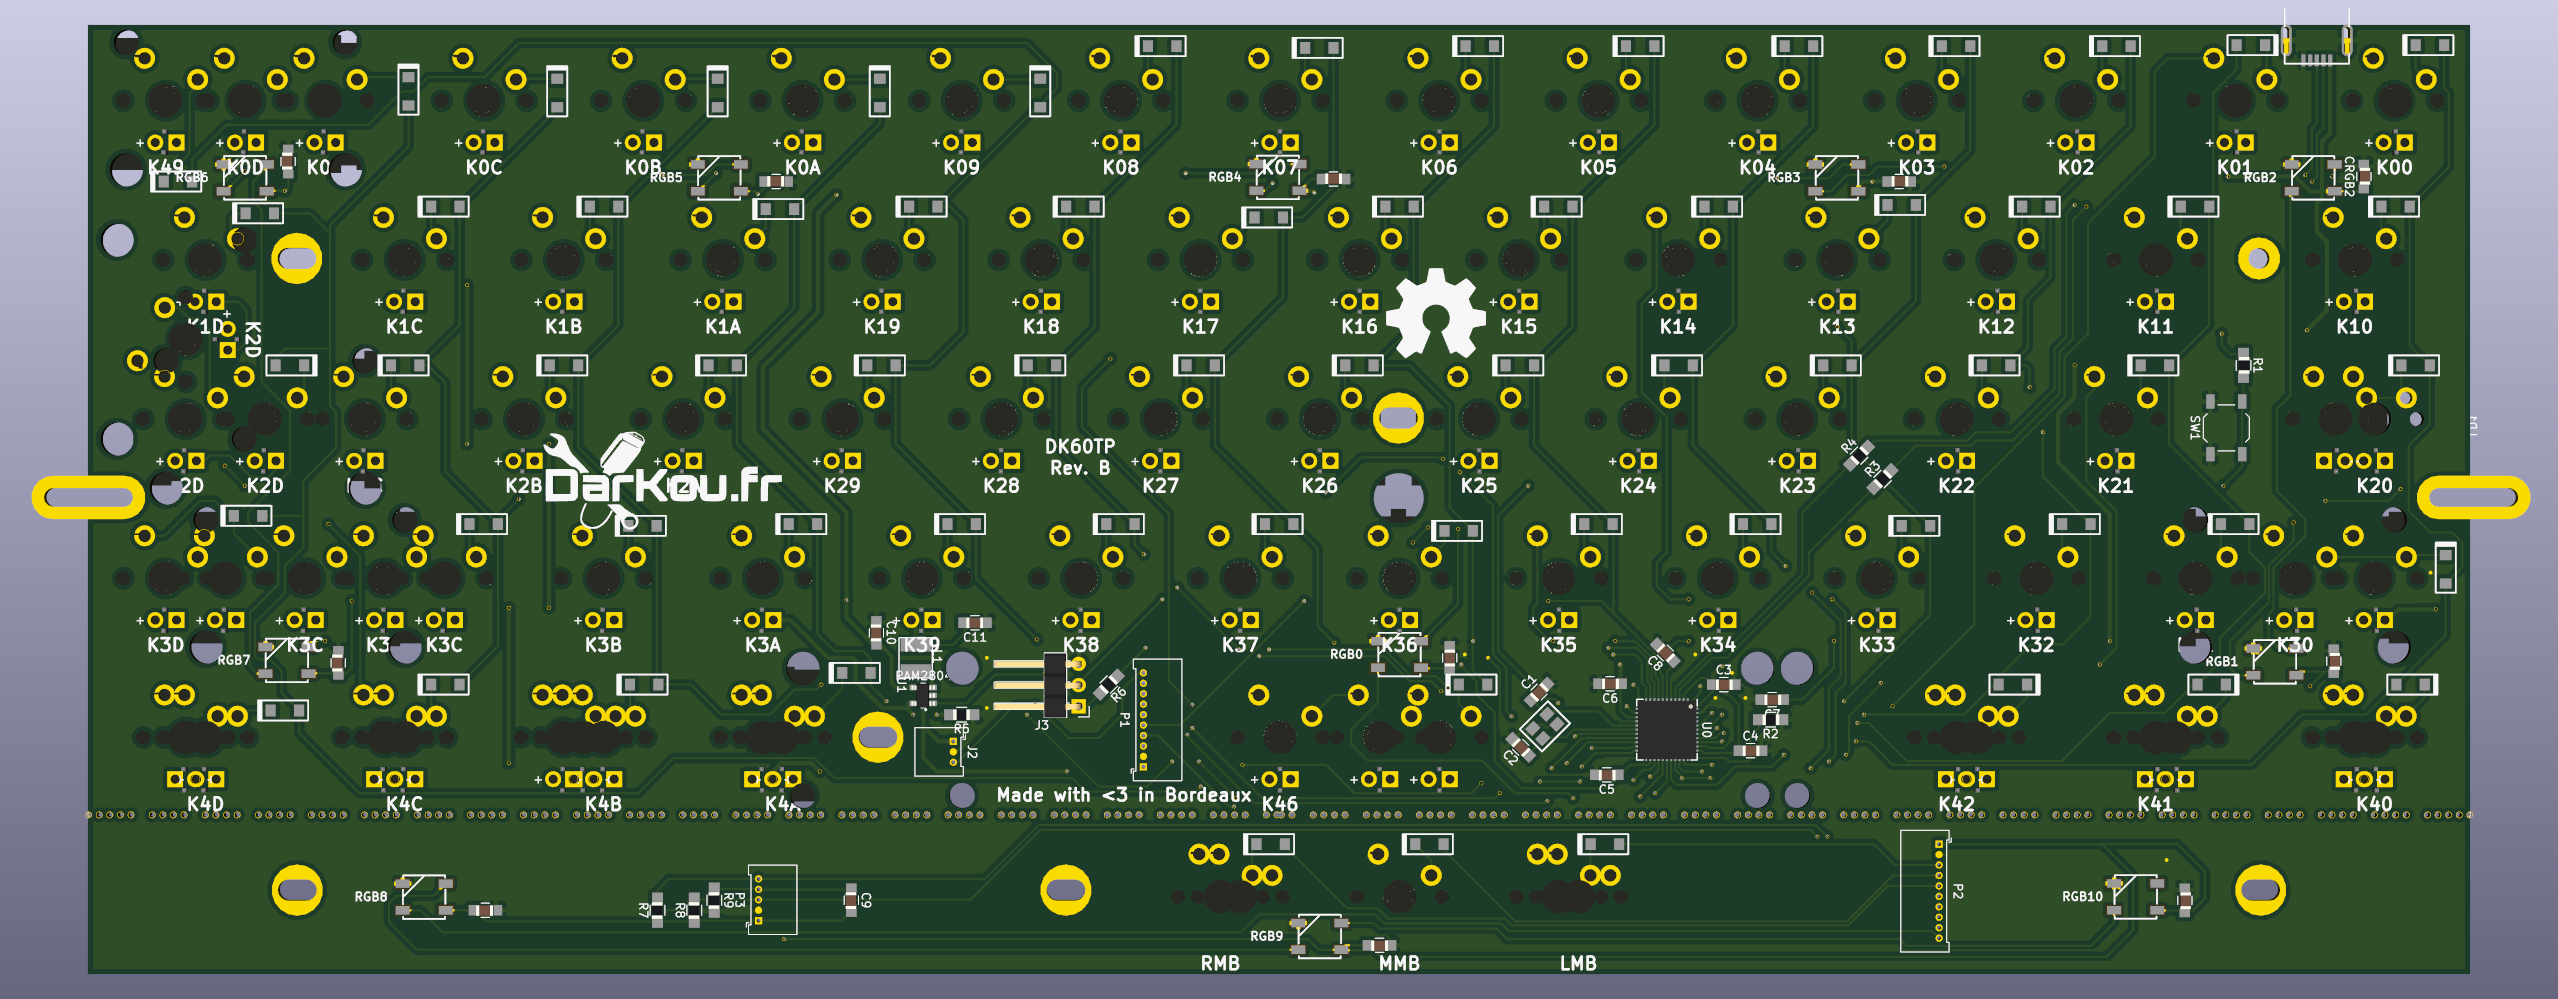Click the K1C key label

pyautogui.click(x=404, y=326)
